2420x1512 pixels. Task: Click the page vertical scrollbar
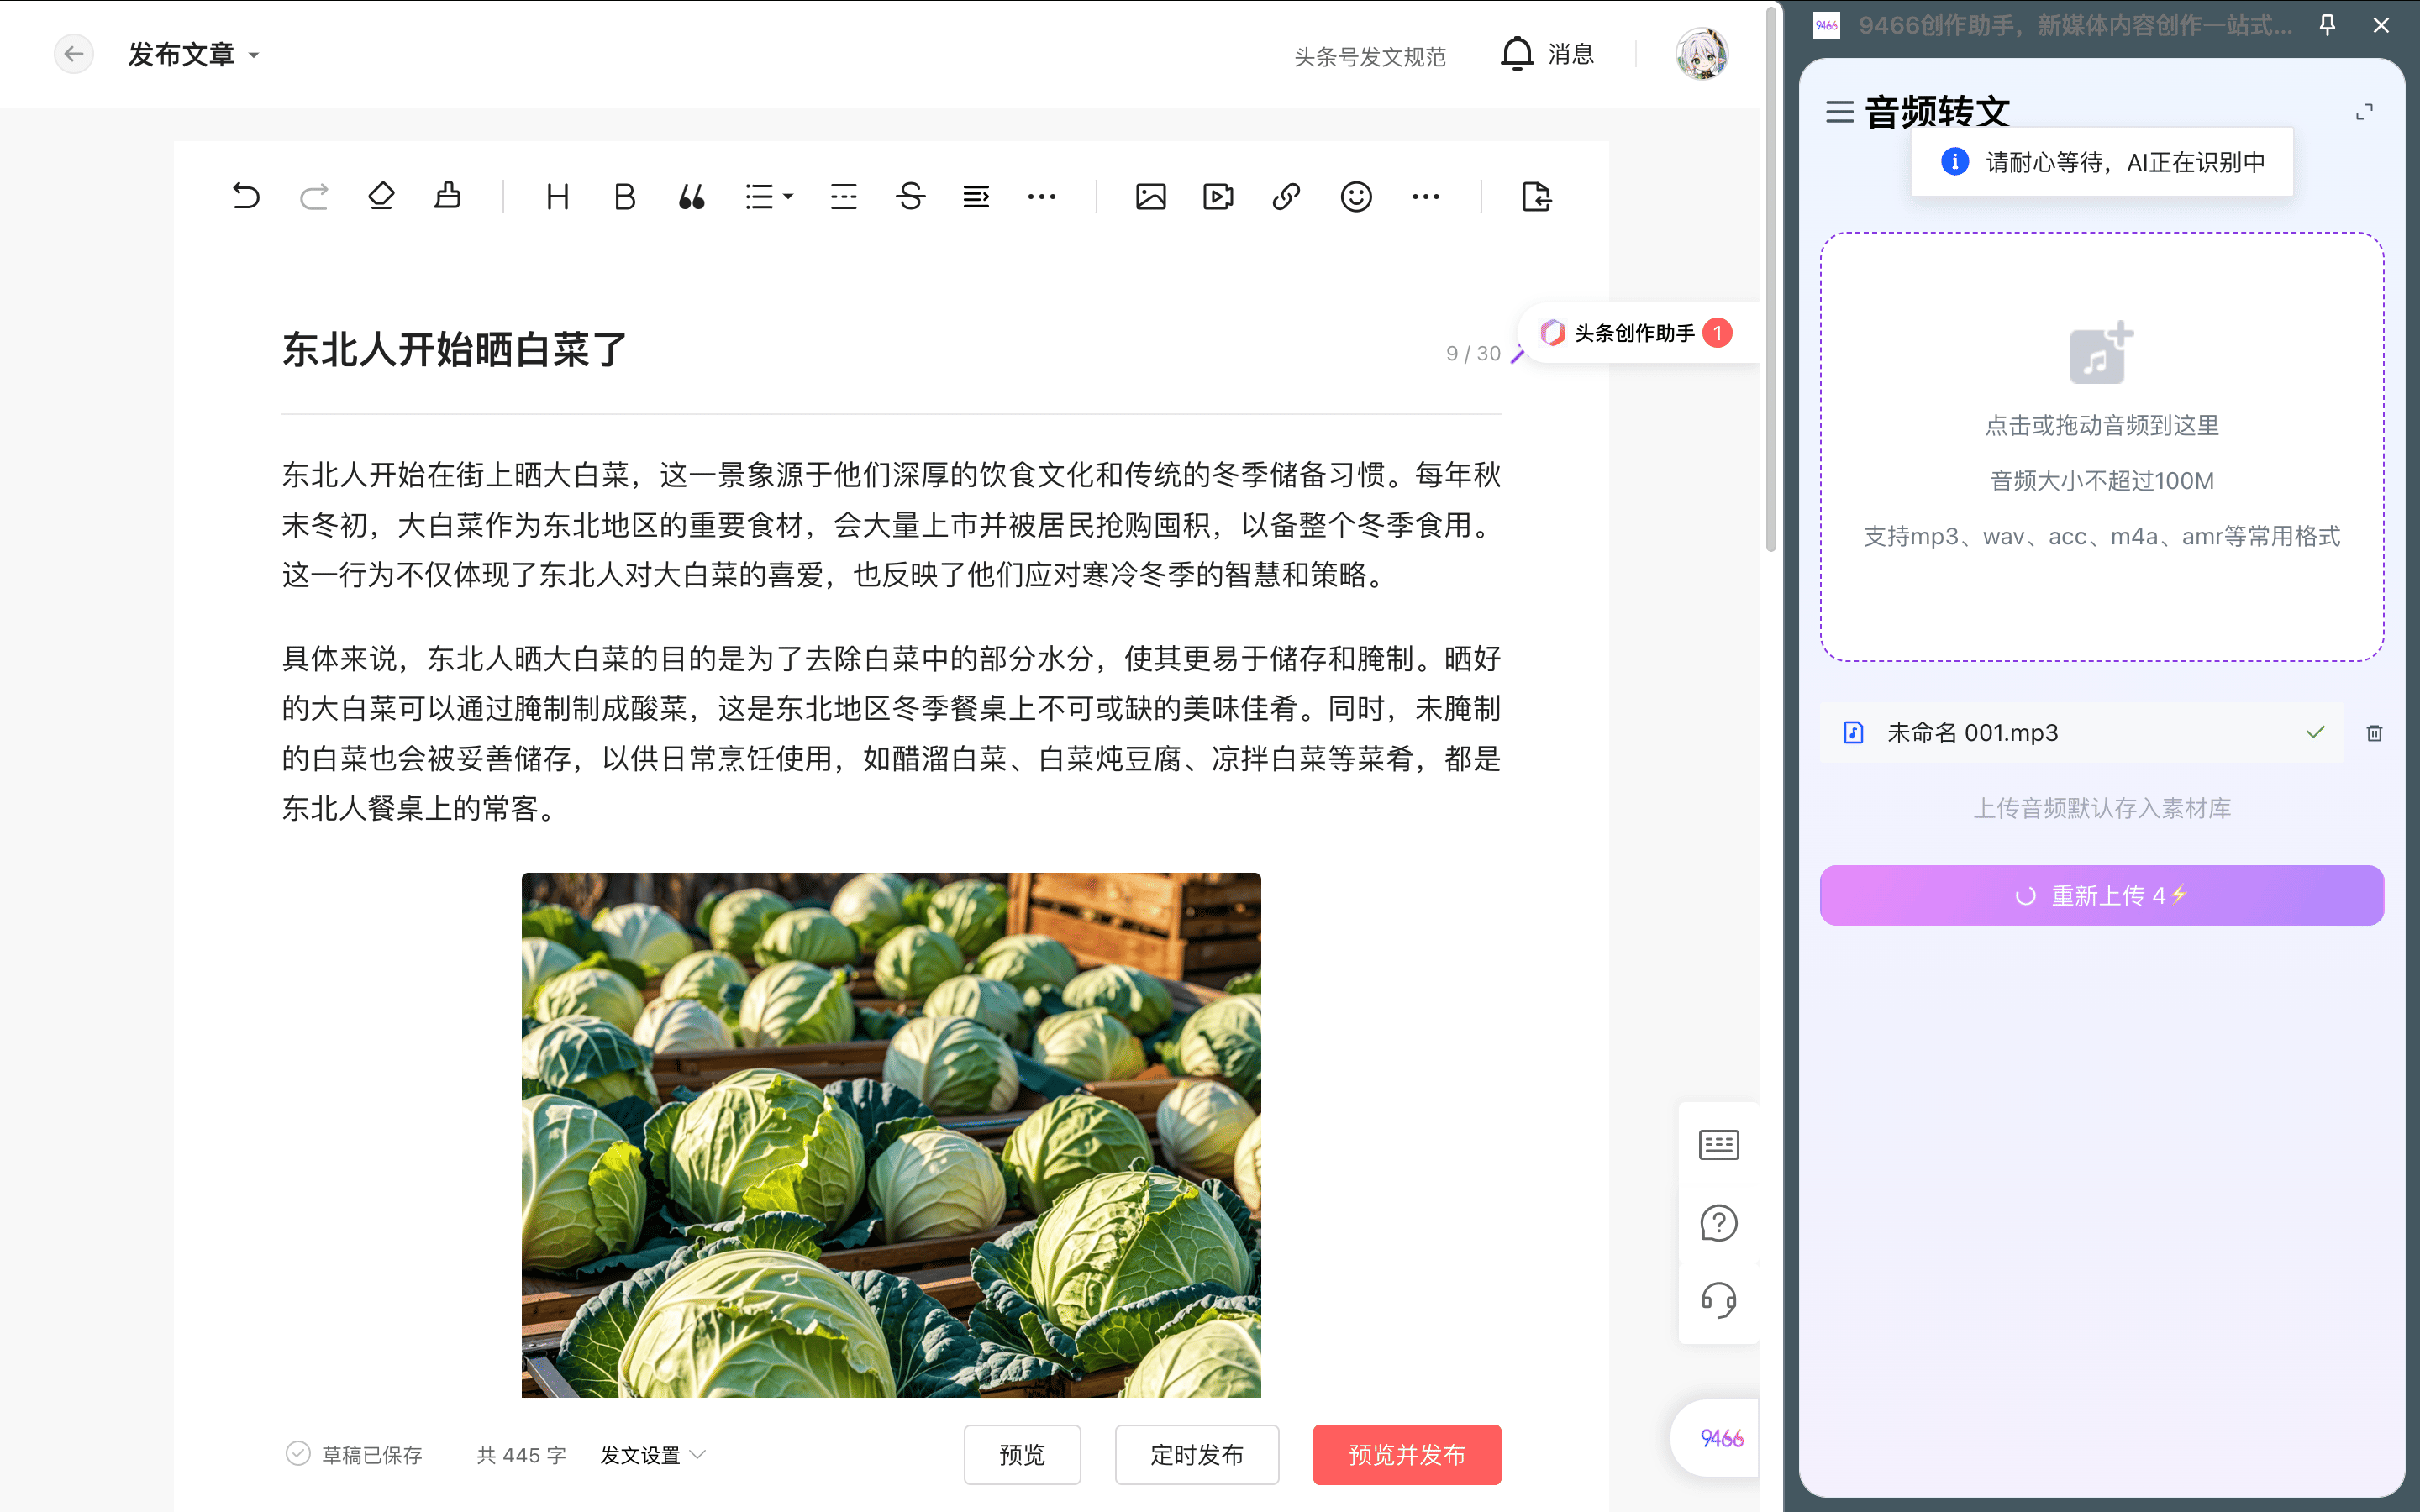point(1771,280)
